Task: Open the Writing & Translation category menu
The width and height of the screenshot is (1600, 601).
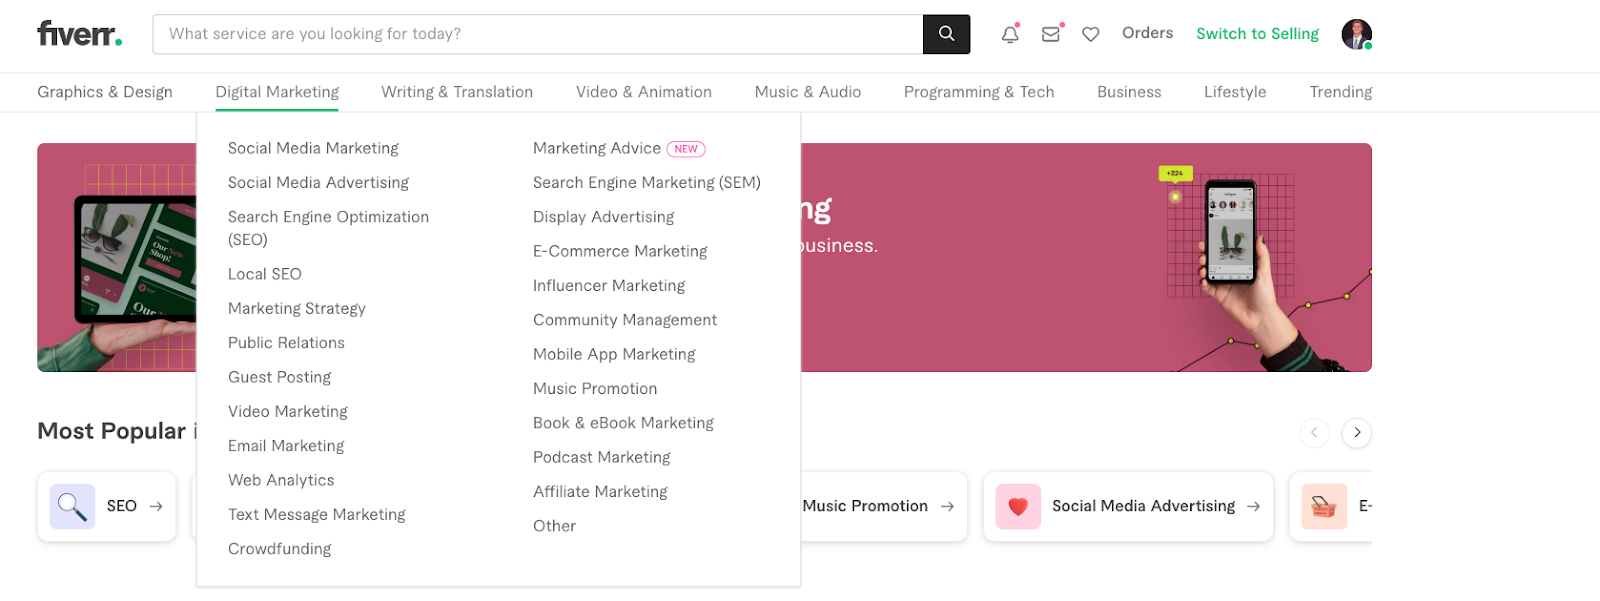Action: (x=457, y=92)
